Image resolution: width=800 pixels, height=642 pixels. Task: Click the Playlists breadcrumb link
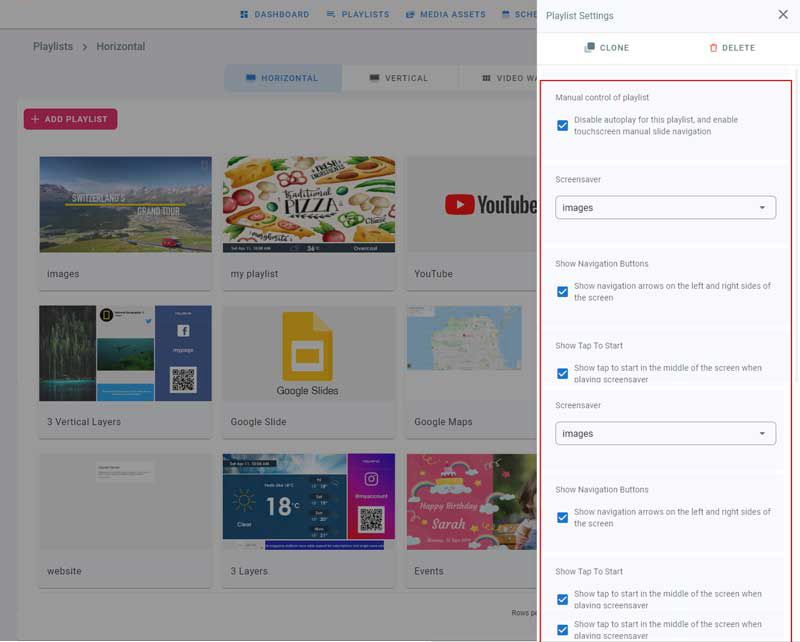[52, 46]
